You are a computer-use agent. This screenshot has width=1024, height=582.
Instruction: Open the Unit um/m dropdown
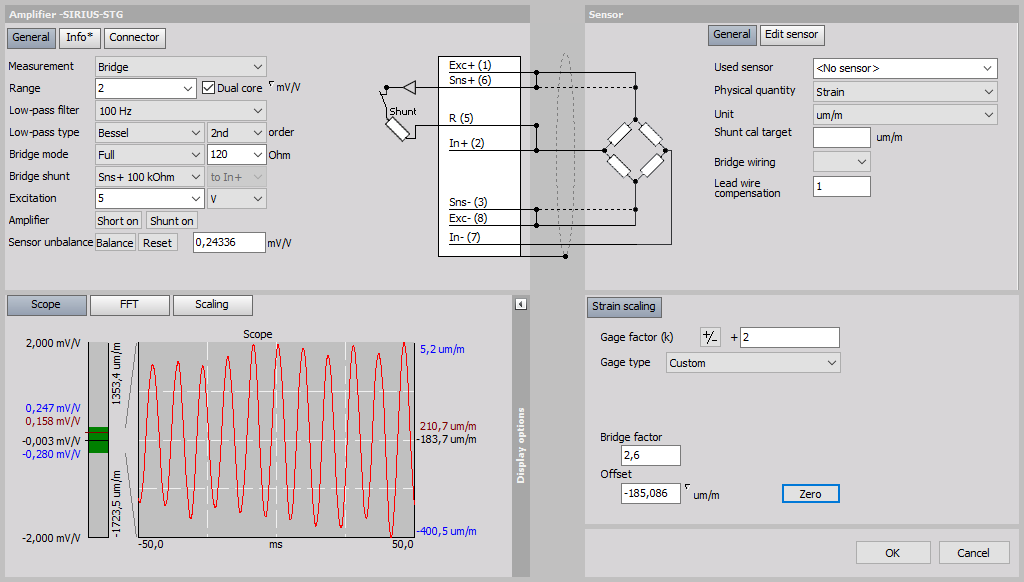point(904,115)
